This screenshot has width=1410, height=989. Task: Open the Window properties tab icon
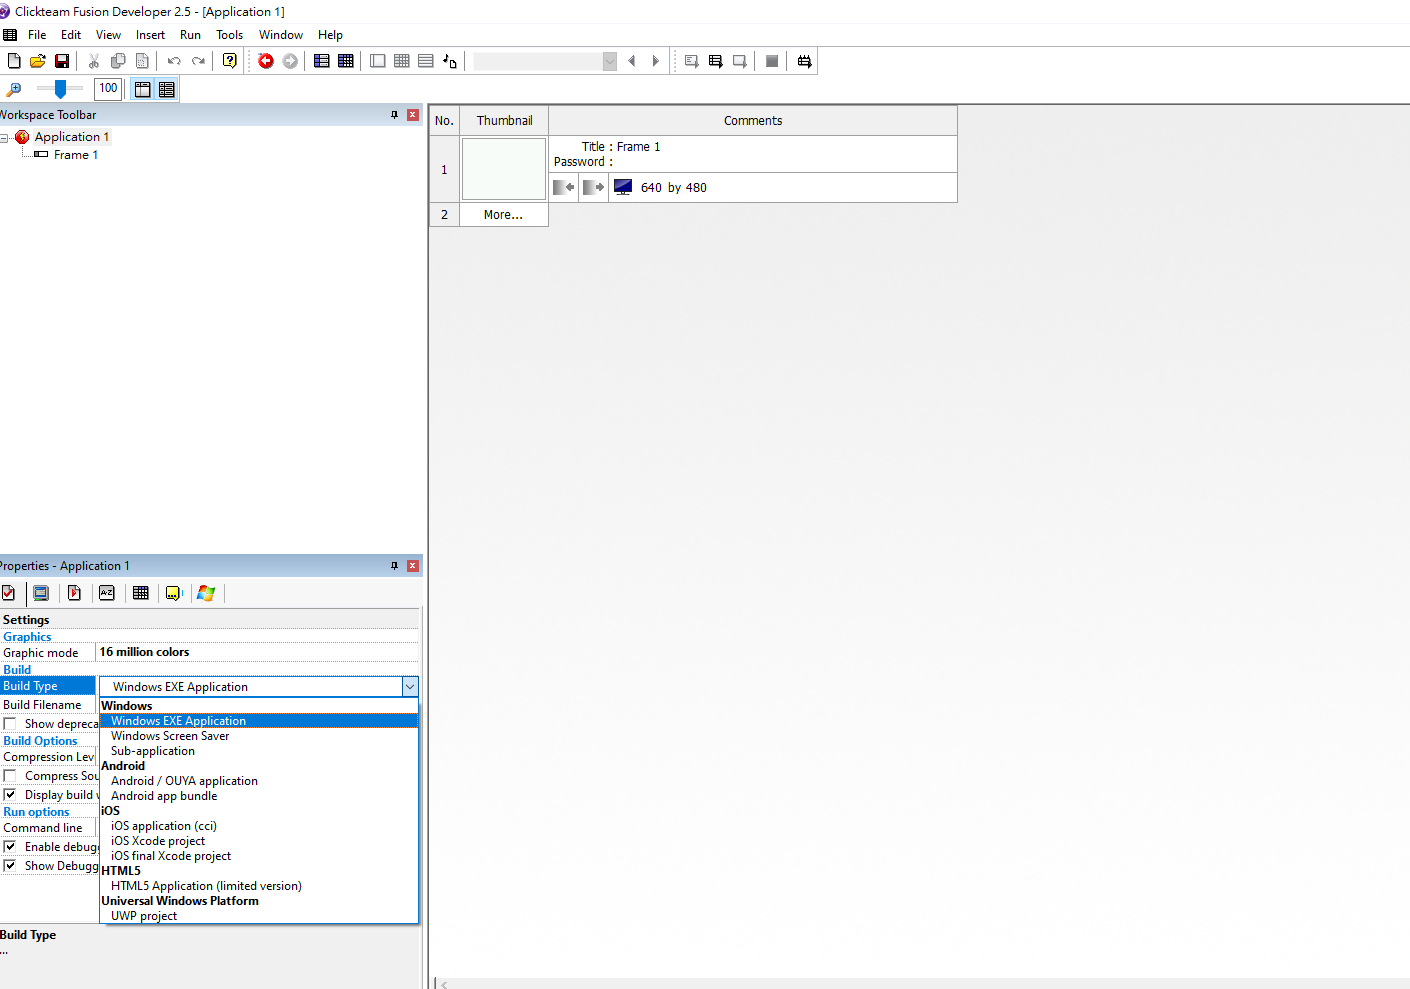pyautogui.click(x=41, y=593)
